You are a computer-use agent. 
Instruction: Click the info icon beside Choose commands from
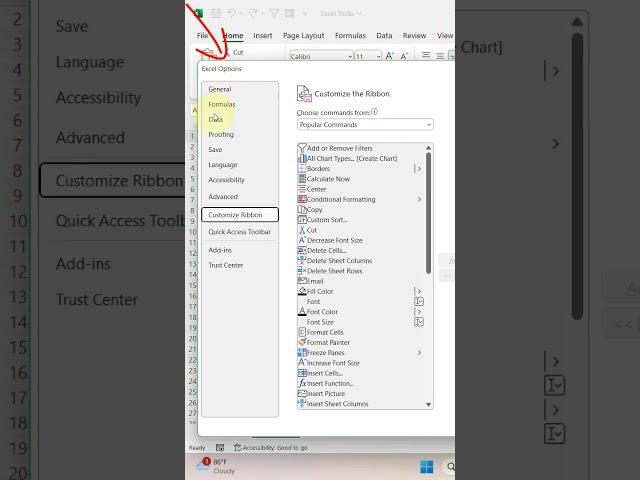[374, 111]
